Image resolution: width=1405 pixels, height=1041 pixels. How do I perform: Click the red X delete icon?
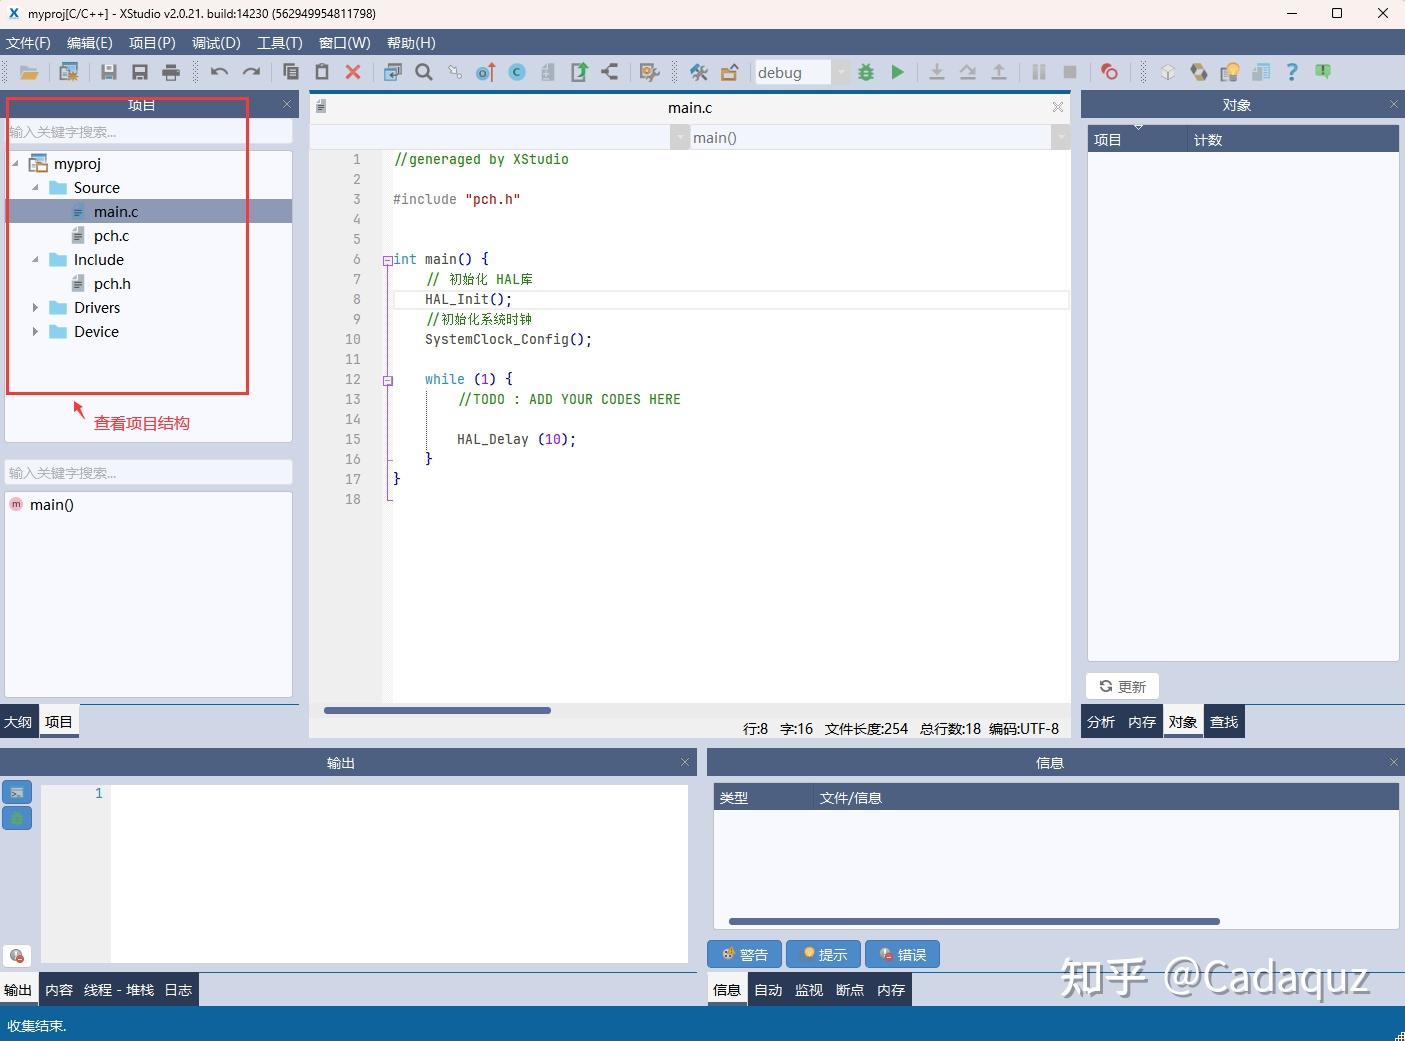[x=353, y=72]
